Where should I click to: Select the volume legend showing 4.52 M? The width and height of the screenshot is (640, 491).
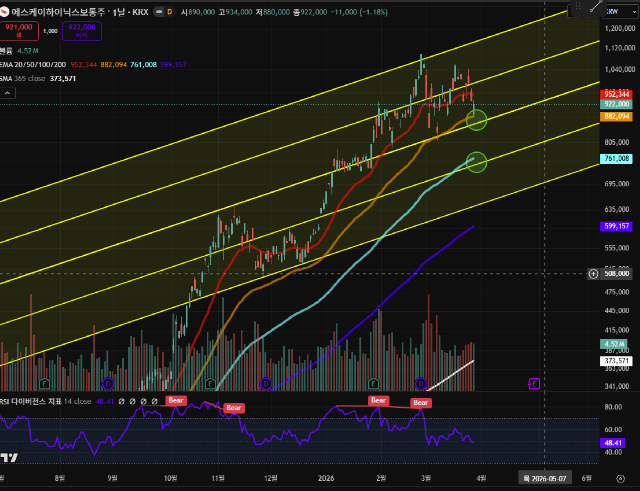coord(19,51)
